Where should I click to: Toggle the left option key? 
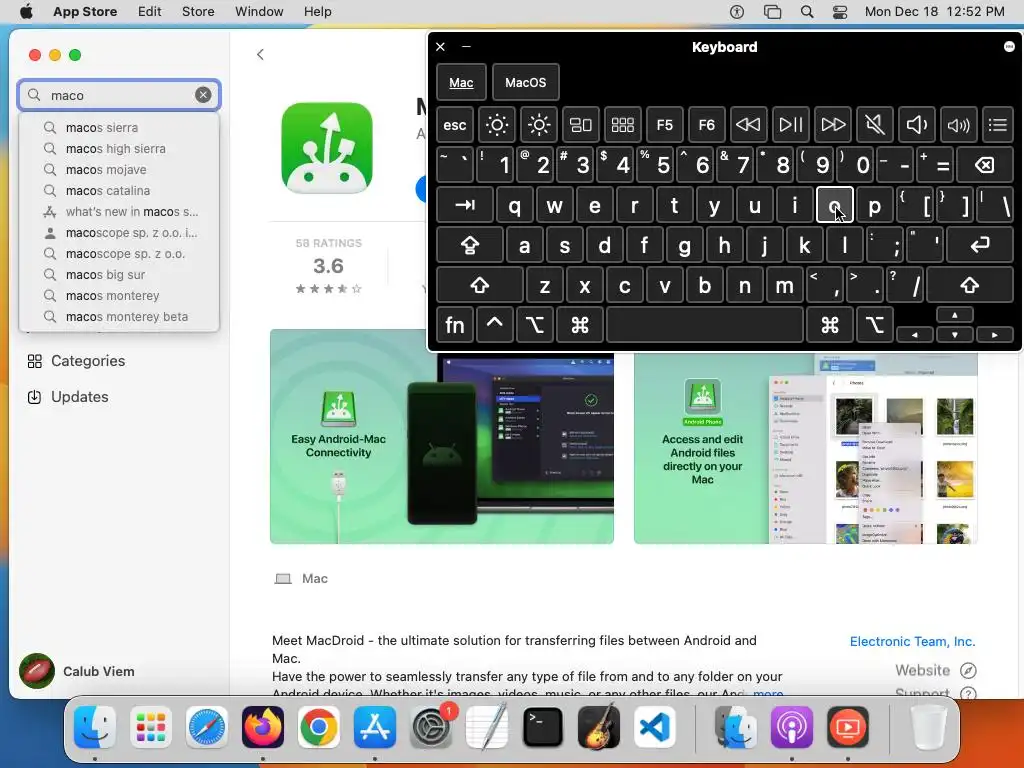(535, 325)
